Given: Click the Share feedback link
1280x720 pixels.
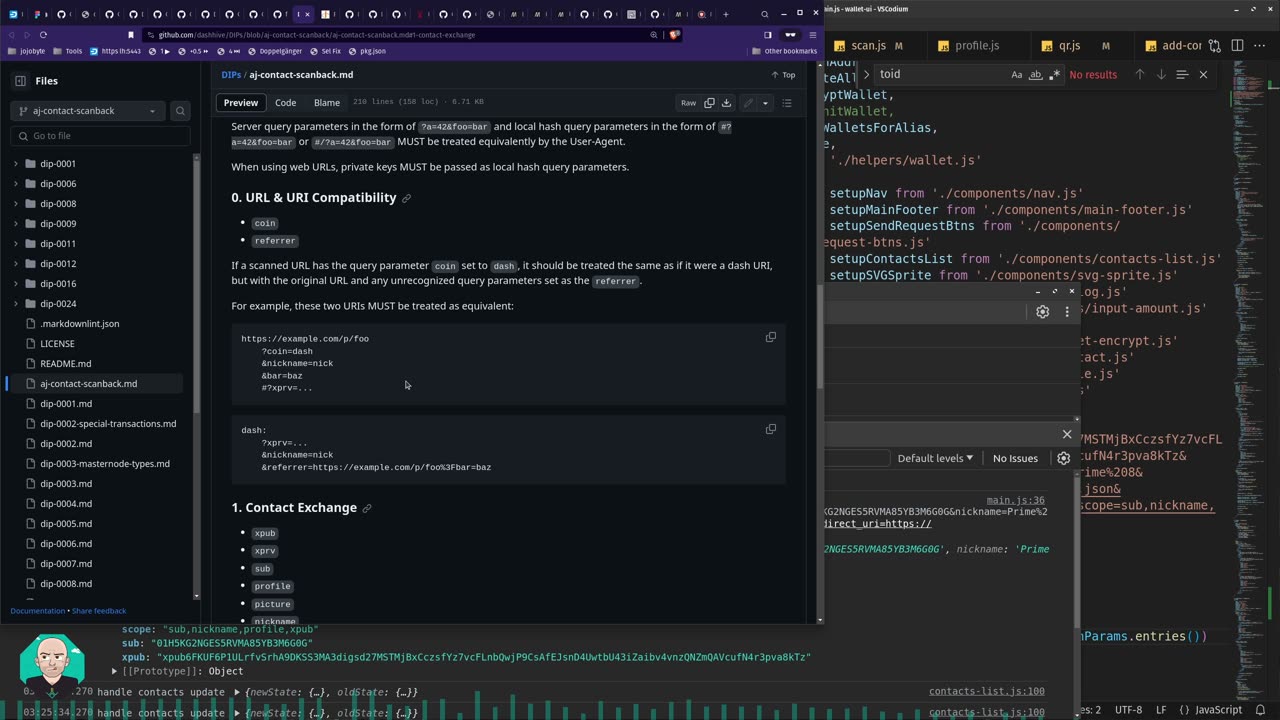Looking at the screenshot, I should [x=99, y=611].
